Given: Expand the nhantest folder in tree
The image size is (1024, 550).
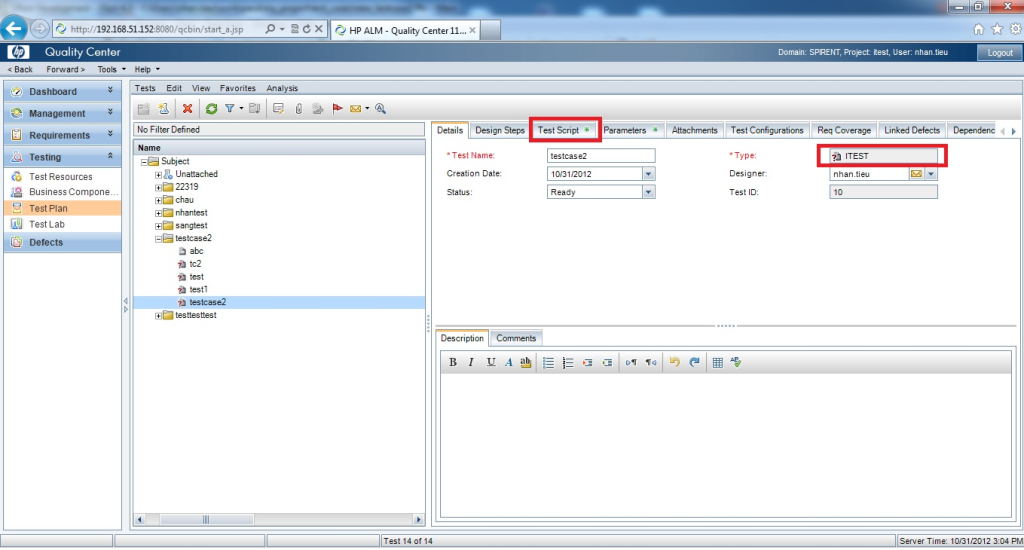Looking at the screenshot, I should (158, 213).
